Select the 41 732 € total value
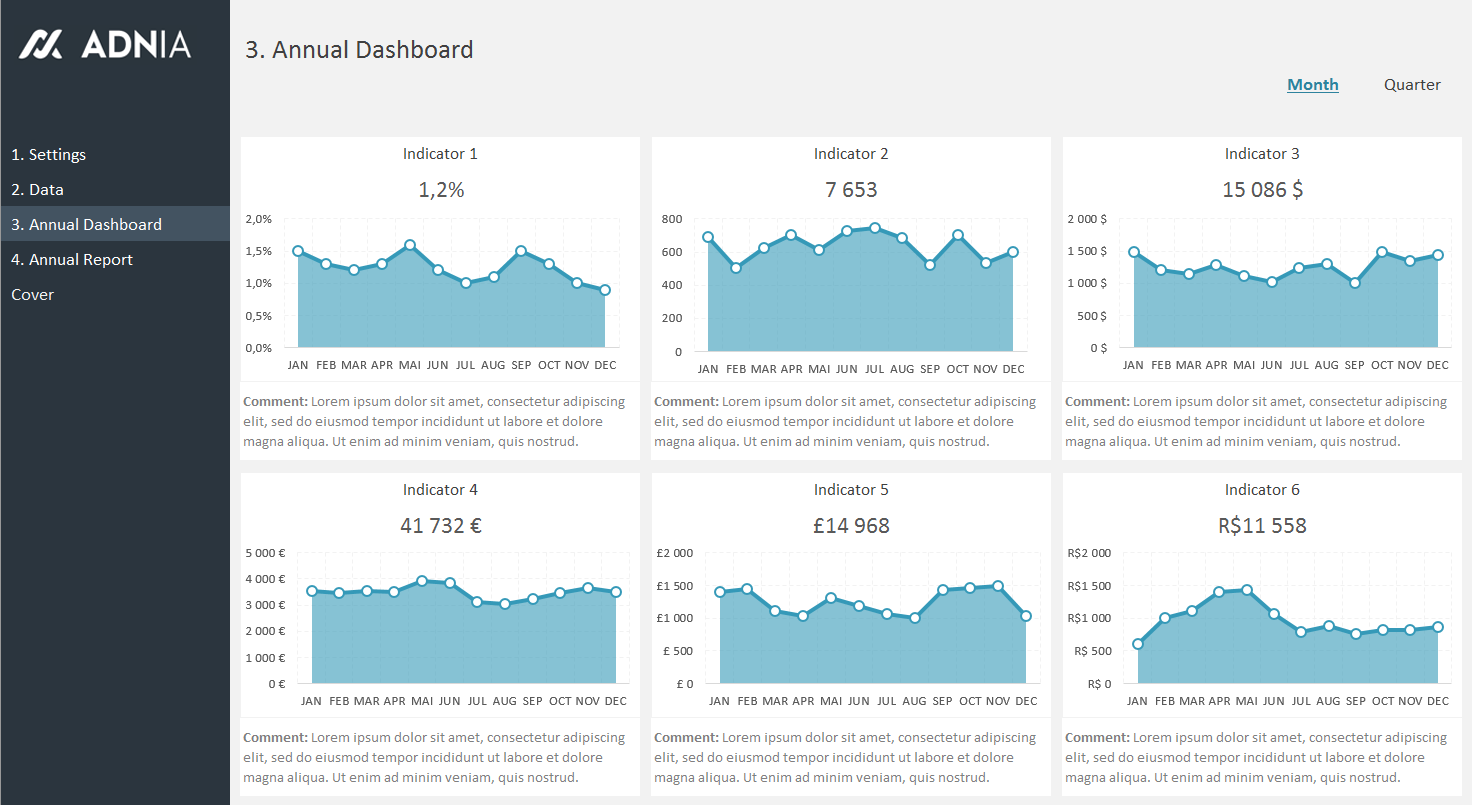Image resolution: width=1472 pixels, height=806 pixels. [x=440, y=526]
